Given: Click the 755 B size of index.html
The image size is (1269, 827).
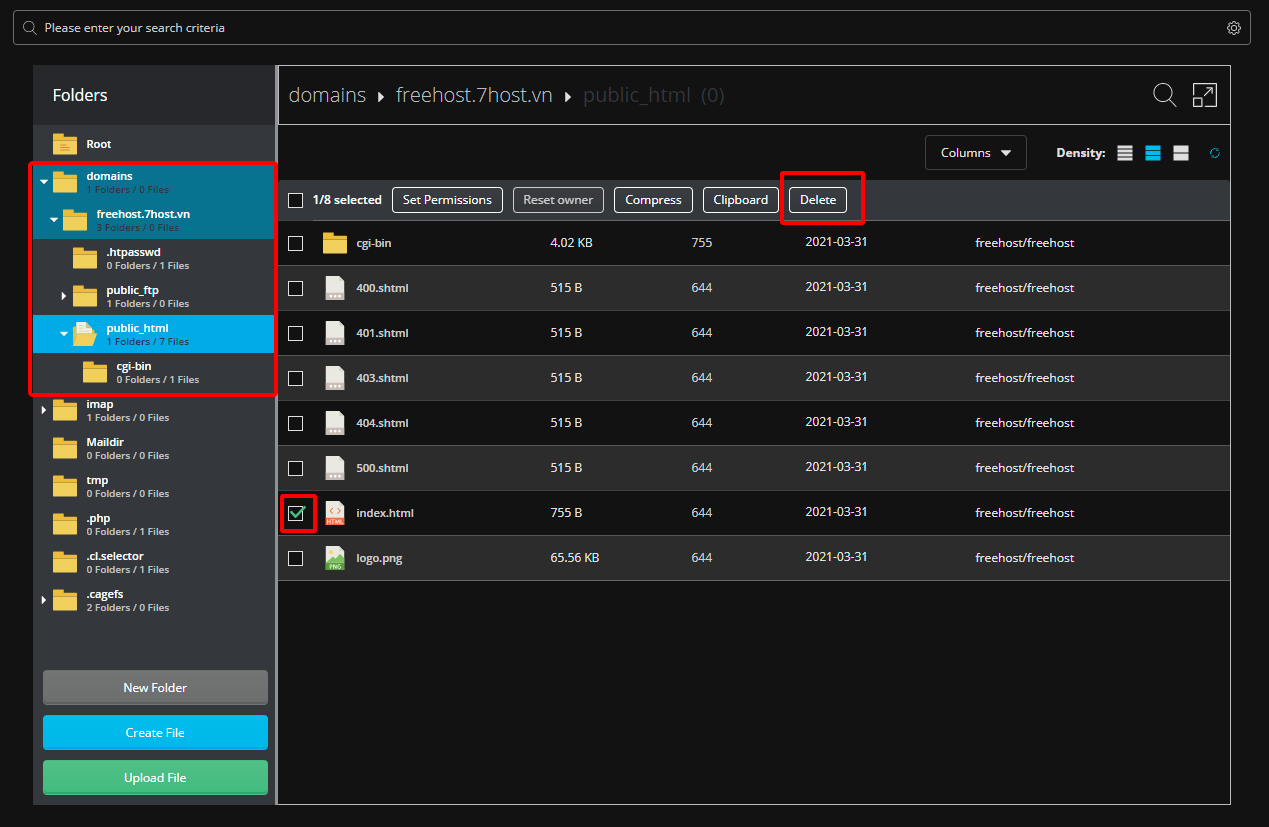Looking at the screenshot, I should tap(566, 513).
